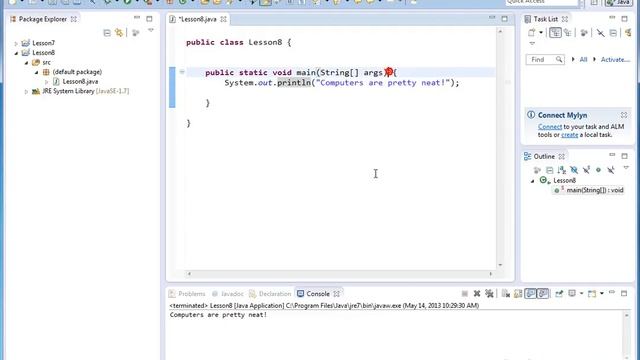This screenshot has height=360, width=640.
Task: Toggle Focus on Workweek in Task List
Action: (584, 33)
